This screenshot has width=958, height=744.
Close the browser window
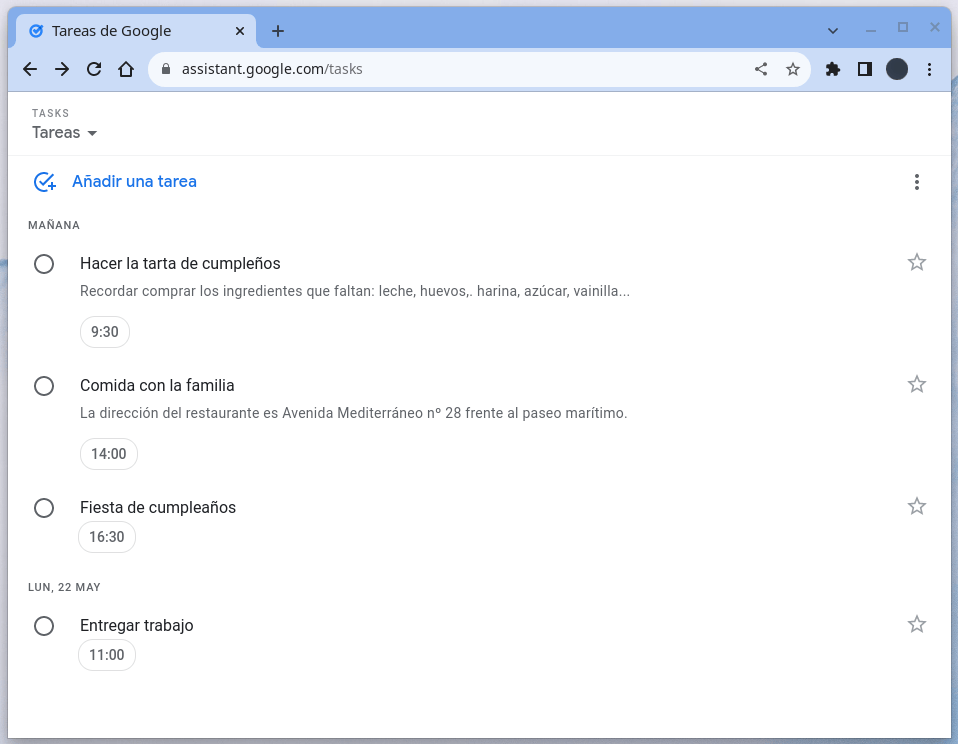click(934, 27)
